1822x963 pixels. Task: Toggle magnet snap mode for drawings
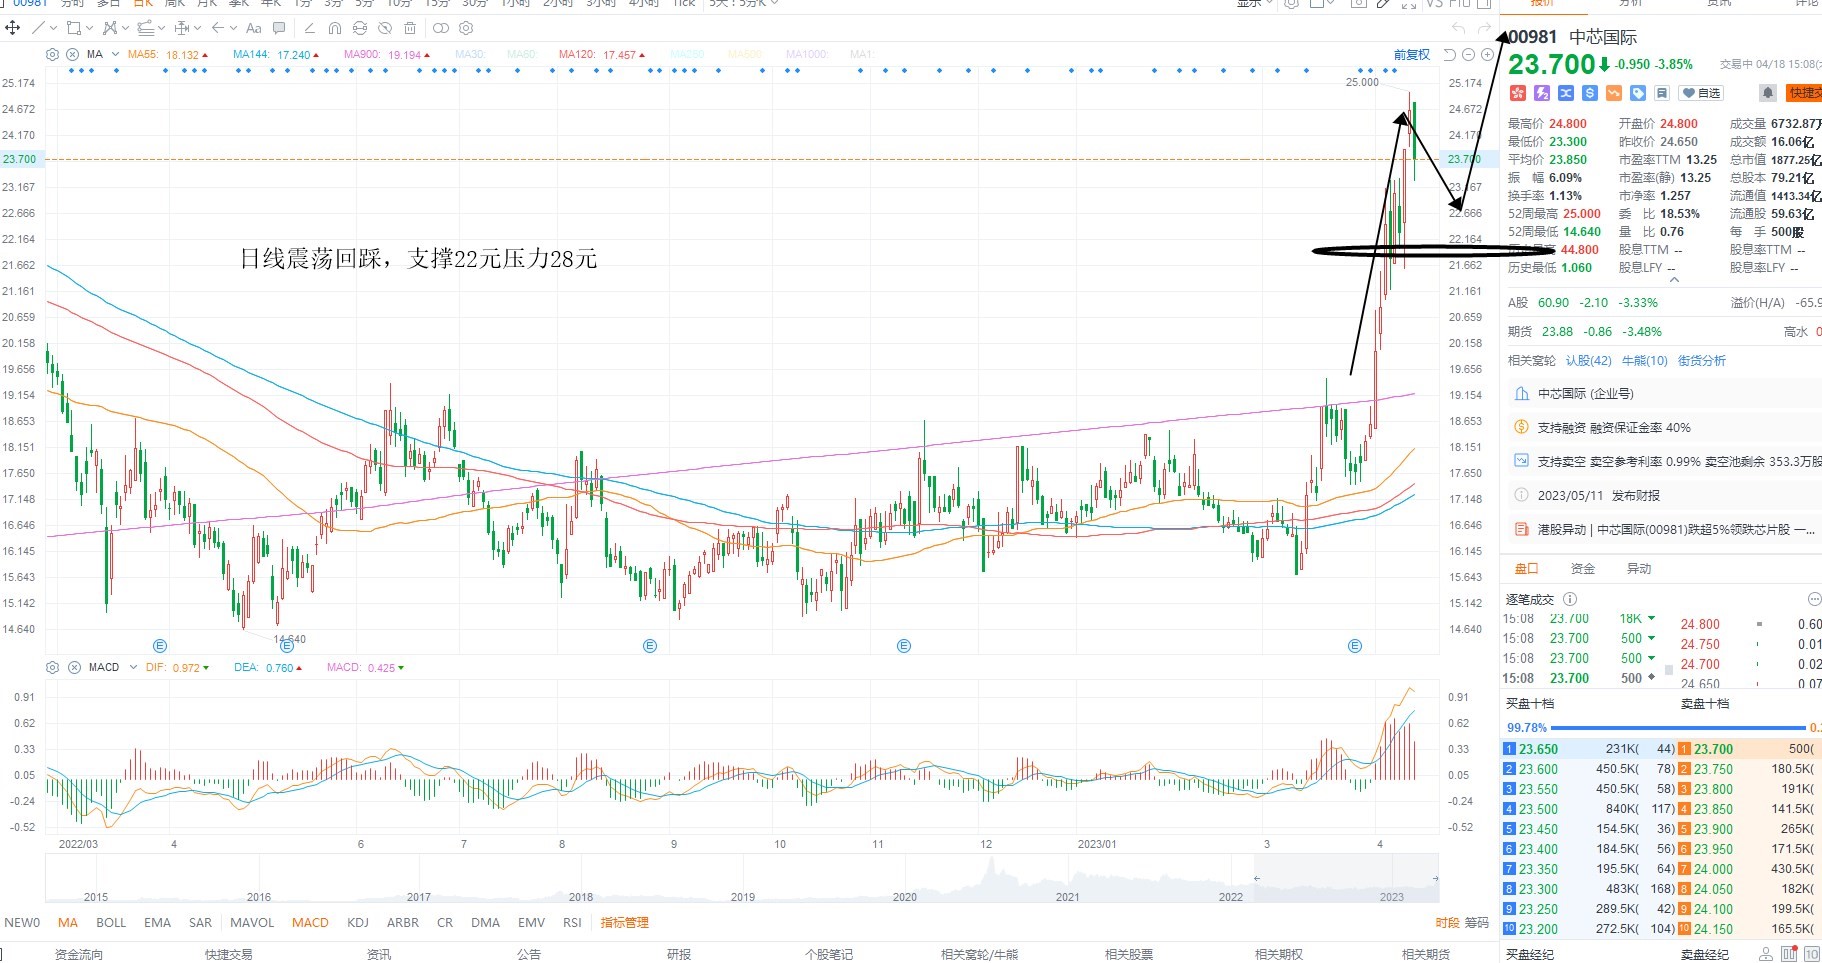tap(335, 28)
